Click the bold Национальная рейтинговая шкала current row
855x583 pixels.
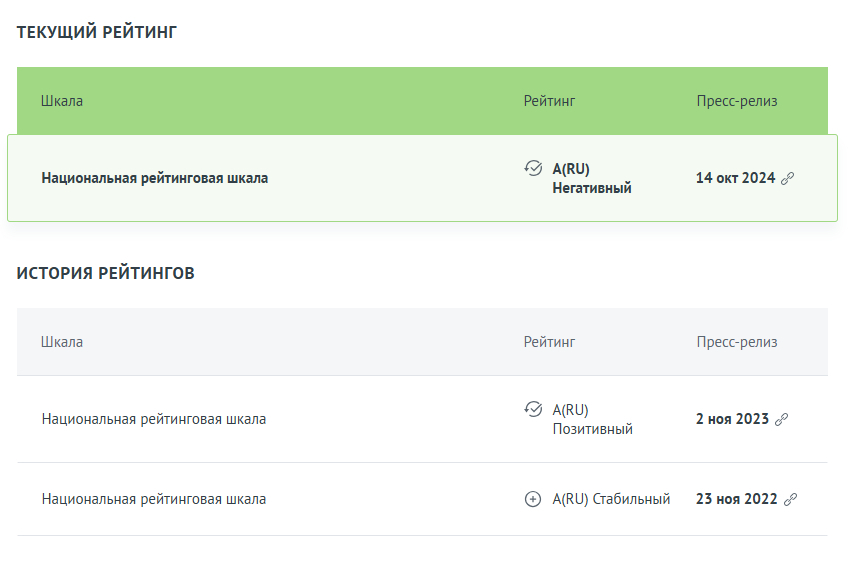pyautogui.click(x=155, y=178)
